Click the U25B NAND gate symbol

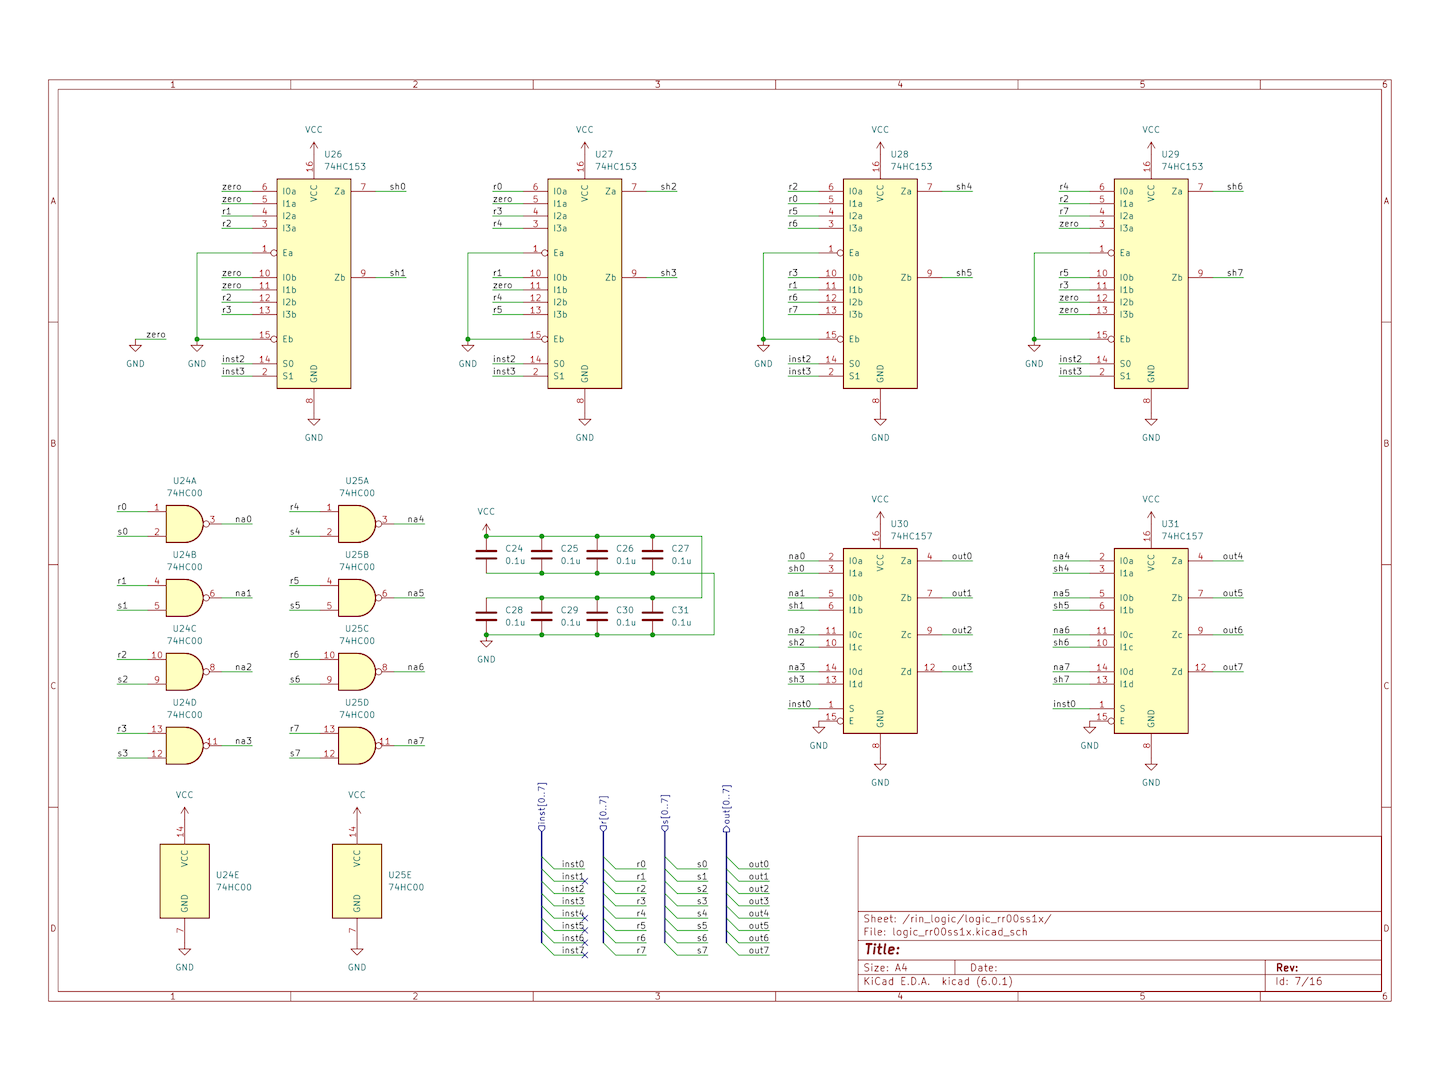pyautogui.click(x=356, y=598)
